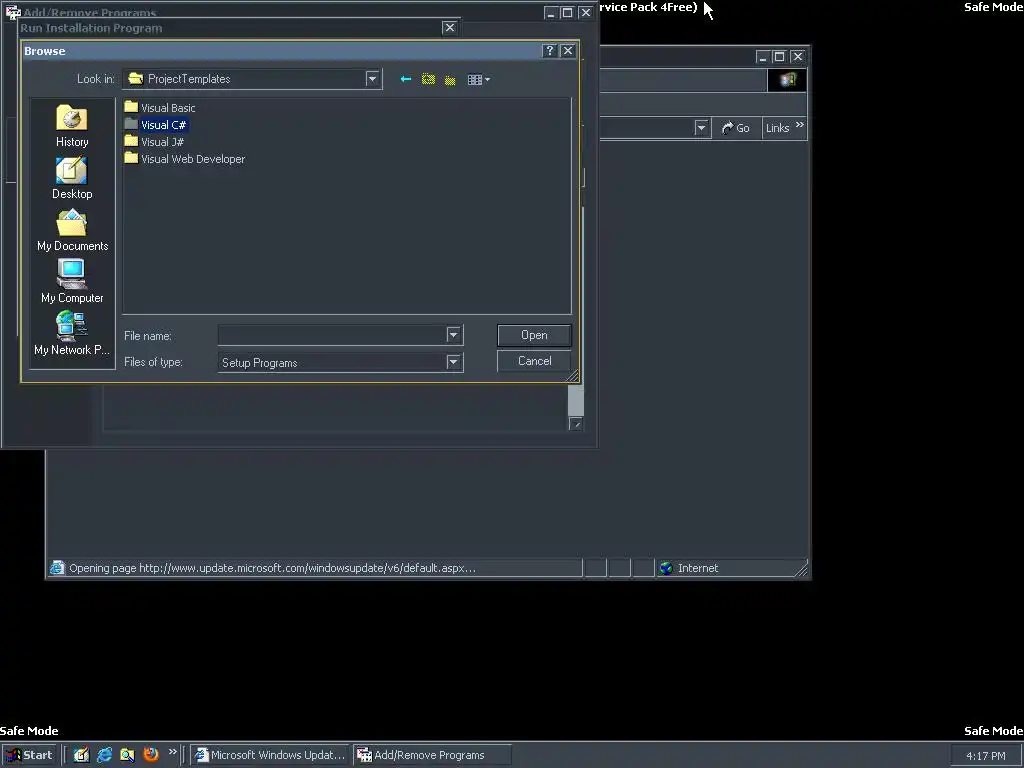
Task: Switch to Microsoft Windows Update taskbar button
Action: [x=270, y=755]
